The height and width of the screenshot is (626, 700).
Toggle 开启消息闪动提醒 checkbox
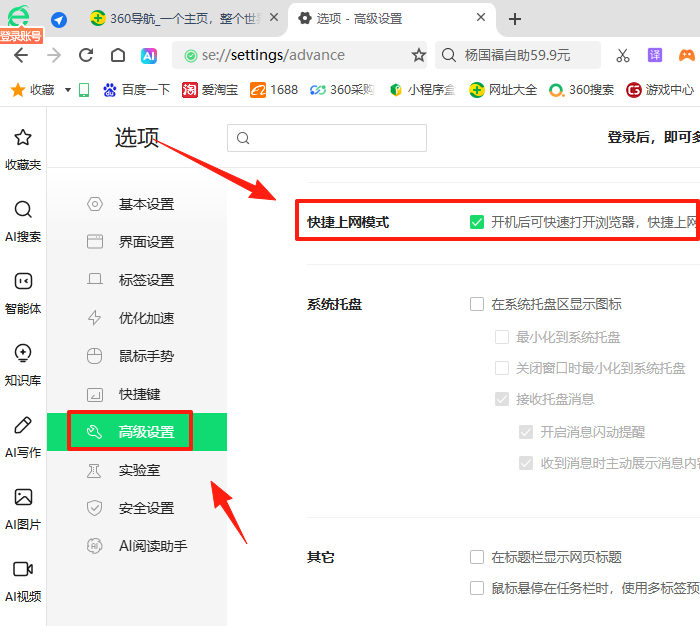(x=526, y=432)
